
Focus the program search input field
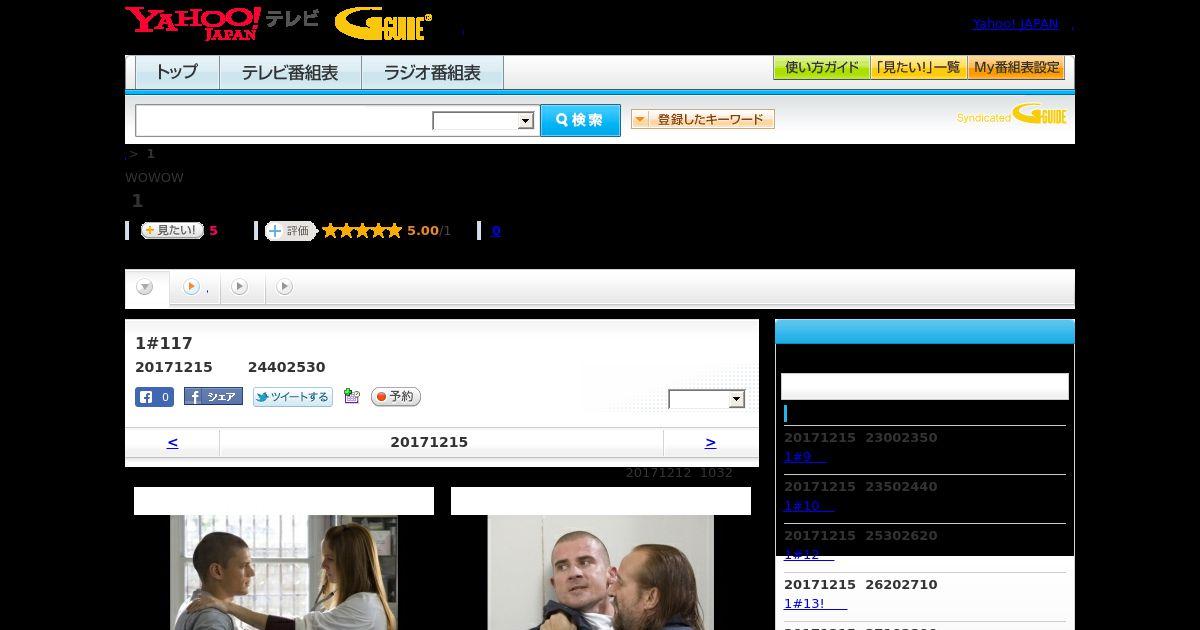(x=284, y=120)
